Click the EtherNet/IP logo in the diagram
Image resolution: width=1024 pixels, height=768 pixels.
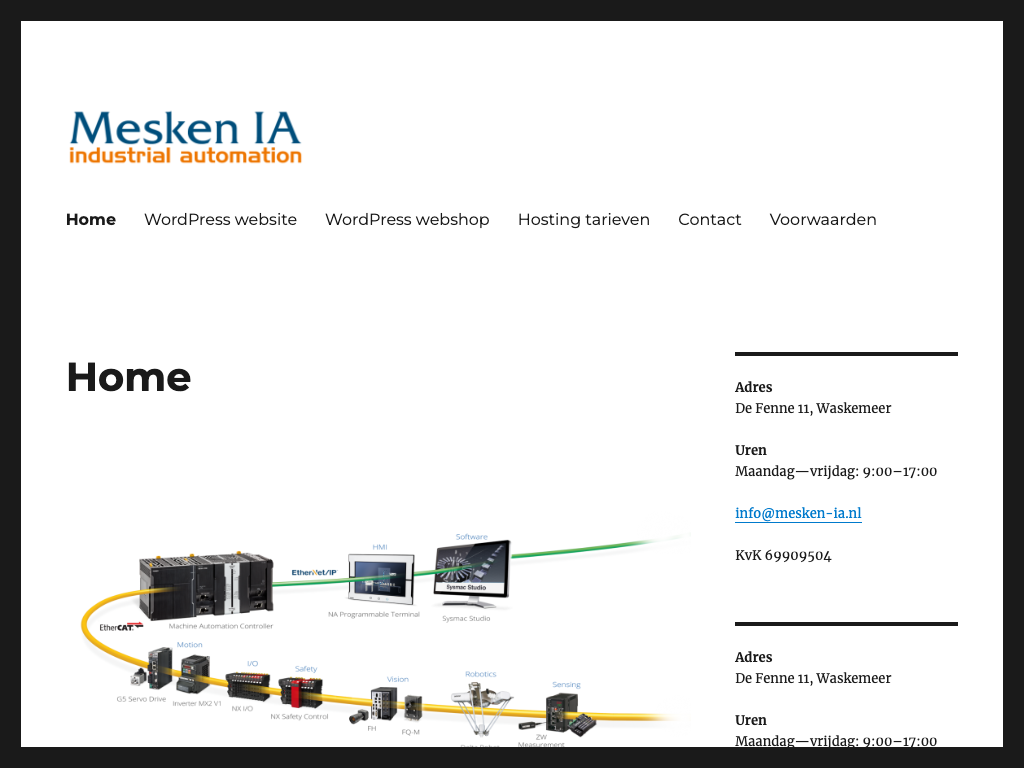(x=313, y=572)
